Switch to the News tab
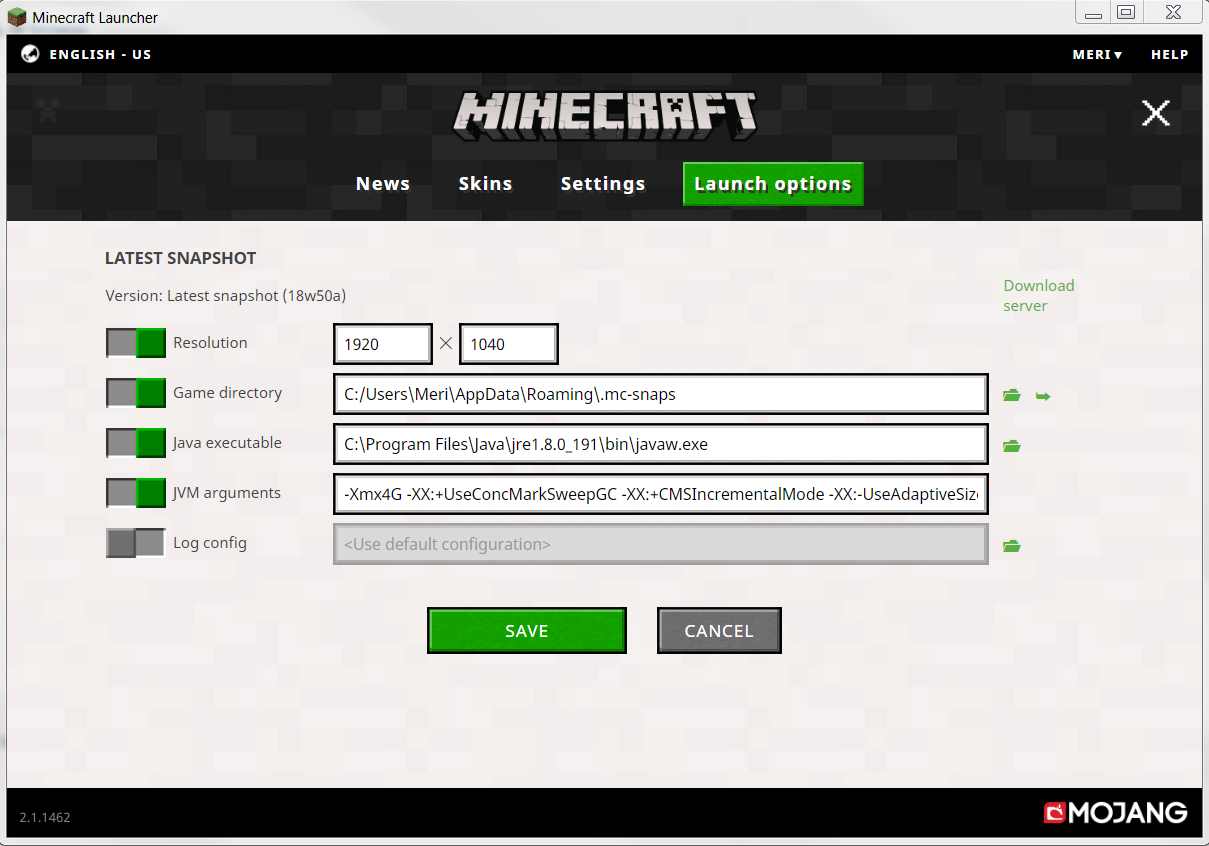Screen dimensions: 1209x846 (x=383, y=184)
